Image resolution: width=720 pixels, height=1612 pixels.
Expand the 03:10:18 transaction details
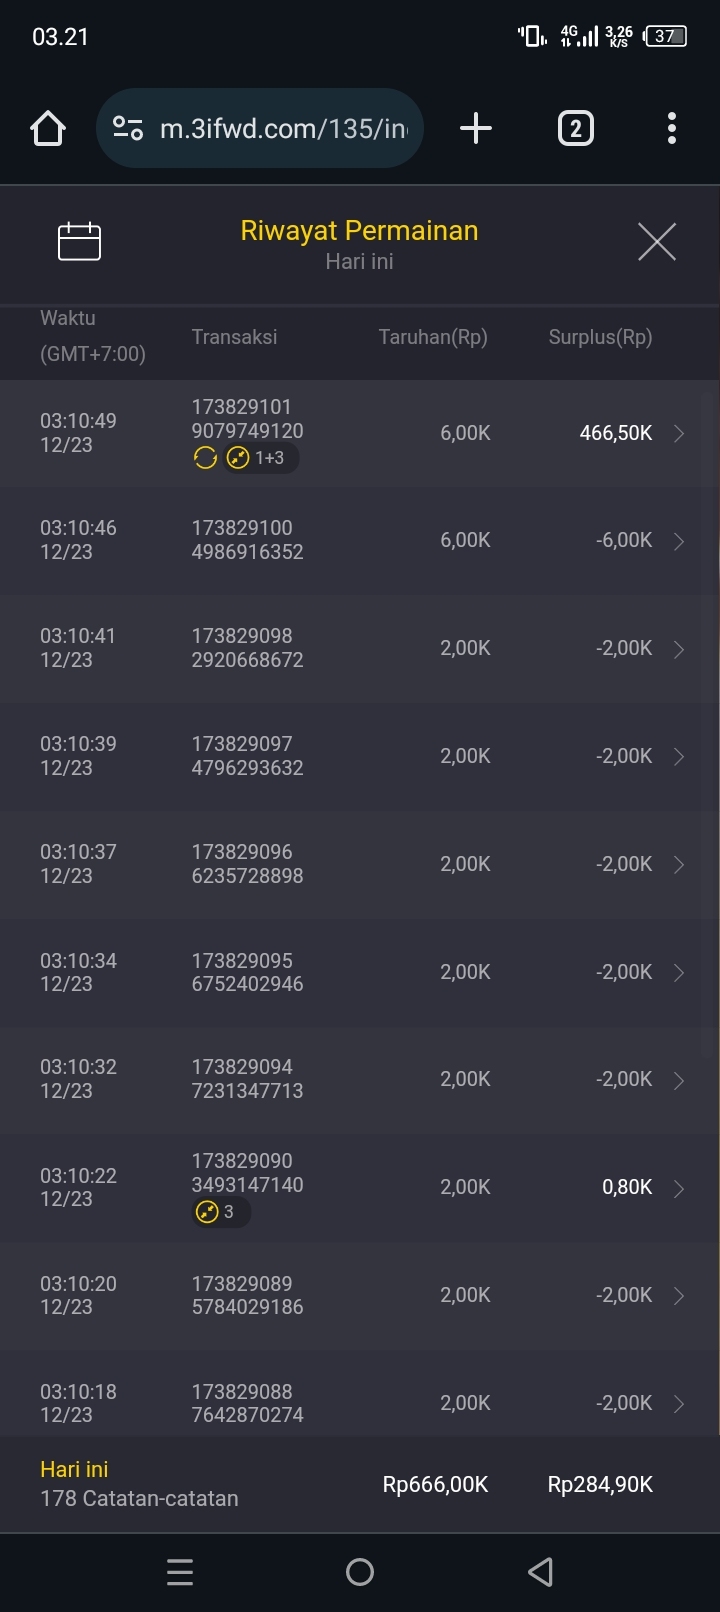(679, 1404)
